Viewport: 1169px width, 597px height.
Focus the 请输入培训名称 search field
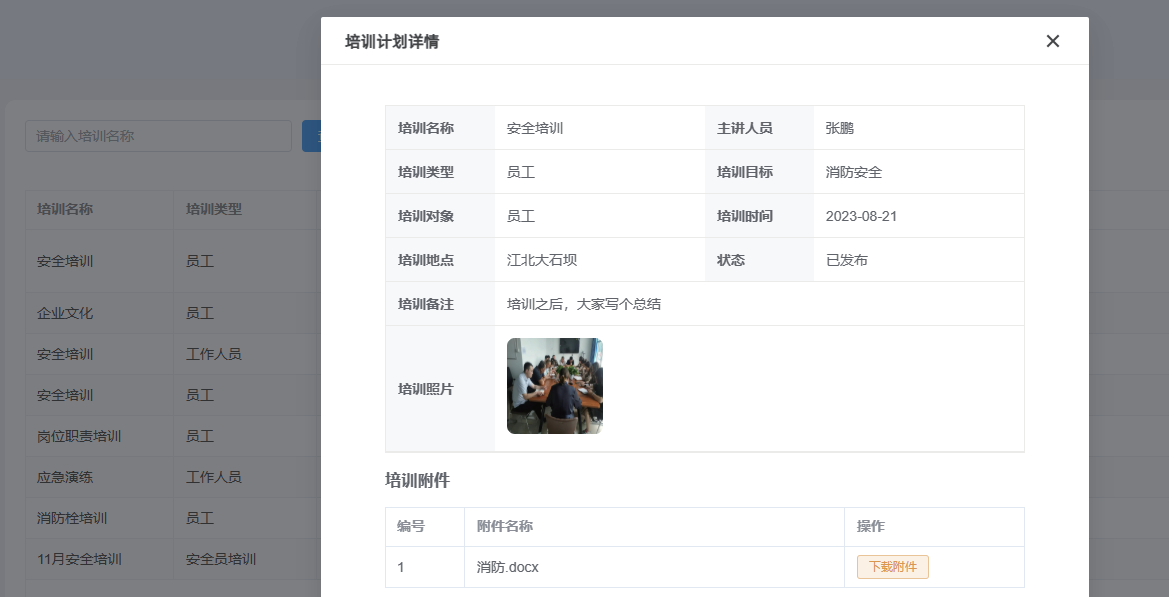point(158,136)
